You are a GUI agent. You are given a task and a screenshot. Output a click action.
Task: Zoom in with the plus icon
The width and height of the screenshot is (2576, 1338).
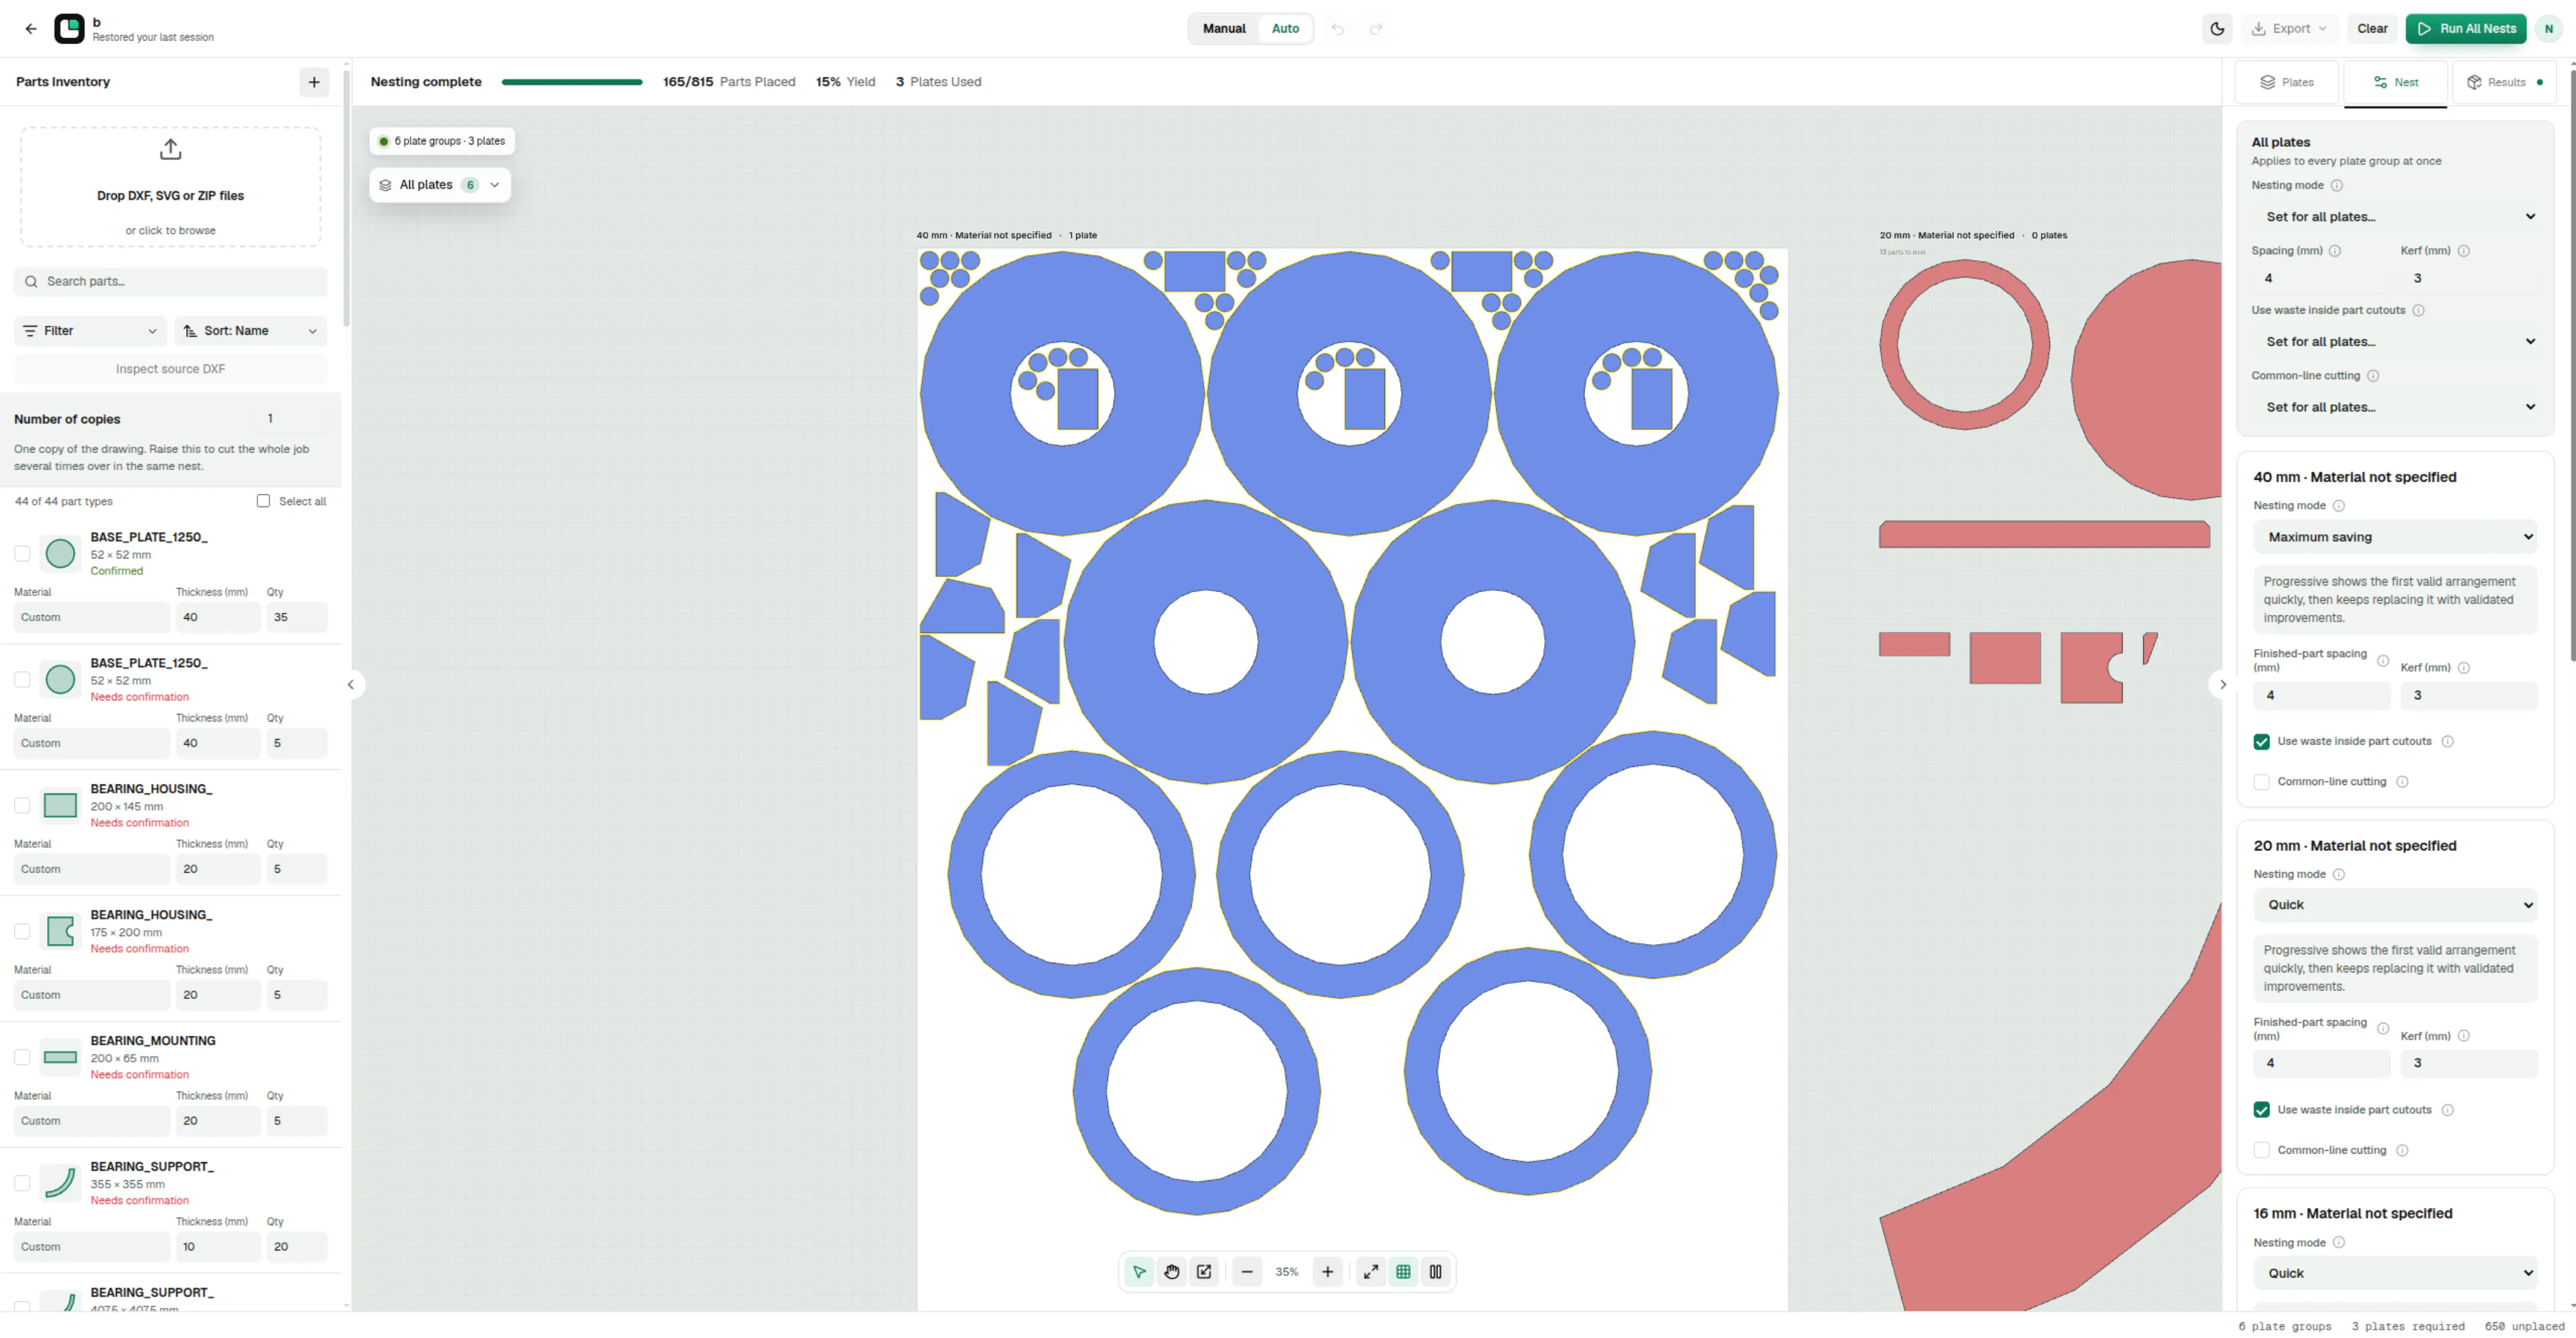tap(1327, 1272)
